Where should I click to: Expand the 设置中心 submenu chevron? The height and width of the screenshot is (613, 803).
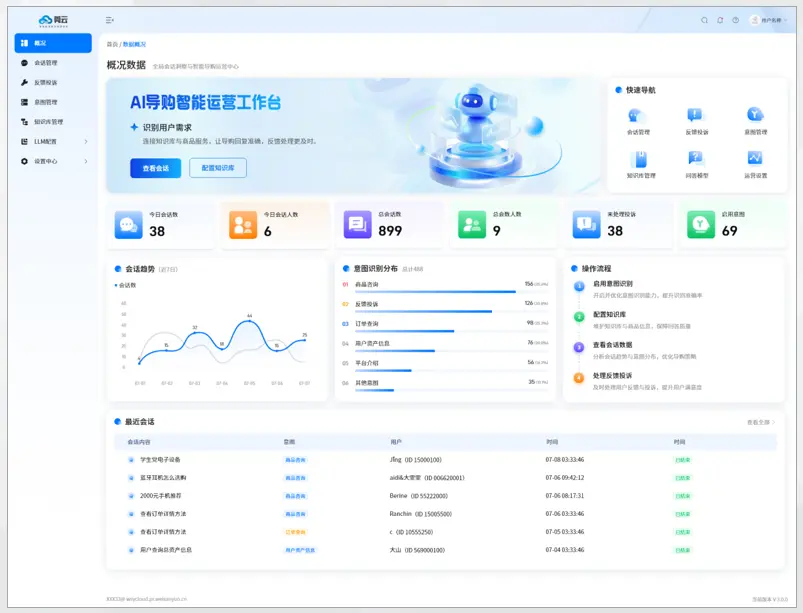click(86, 161)
